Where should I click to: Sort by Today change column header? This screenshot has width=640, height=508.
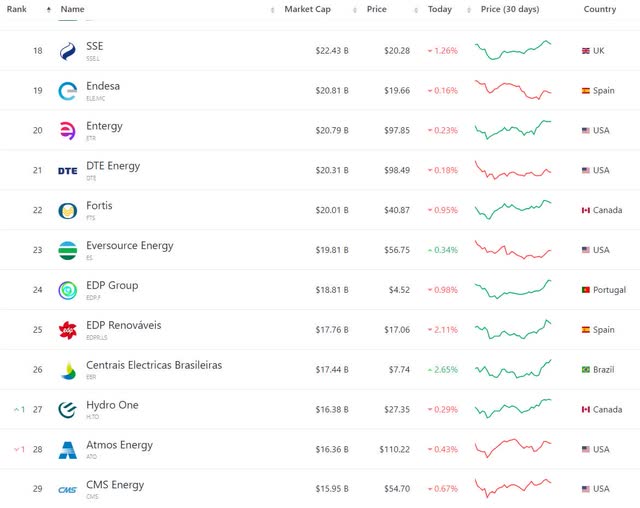(x=440, y=9)
